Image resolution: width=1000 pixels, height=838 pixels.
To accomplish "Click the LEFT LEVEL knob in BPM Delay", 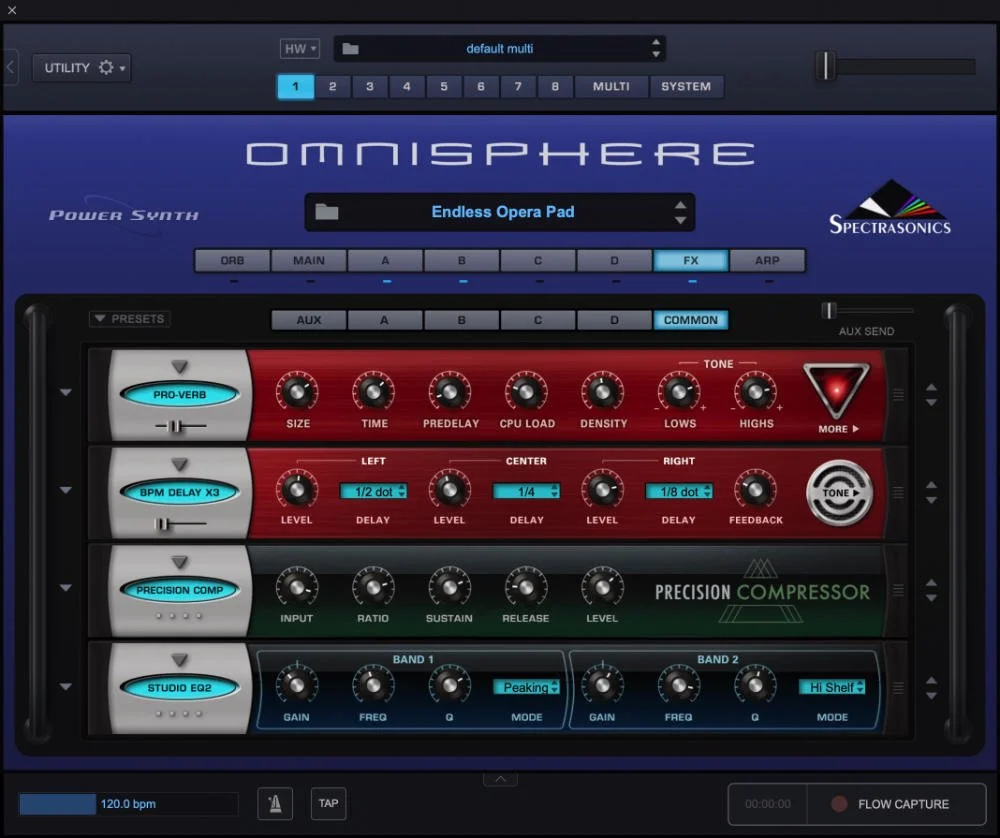I will coord(297,490).
